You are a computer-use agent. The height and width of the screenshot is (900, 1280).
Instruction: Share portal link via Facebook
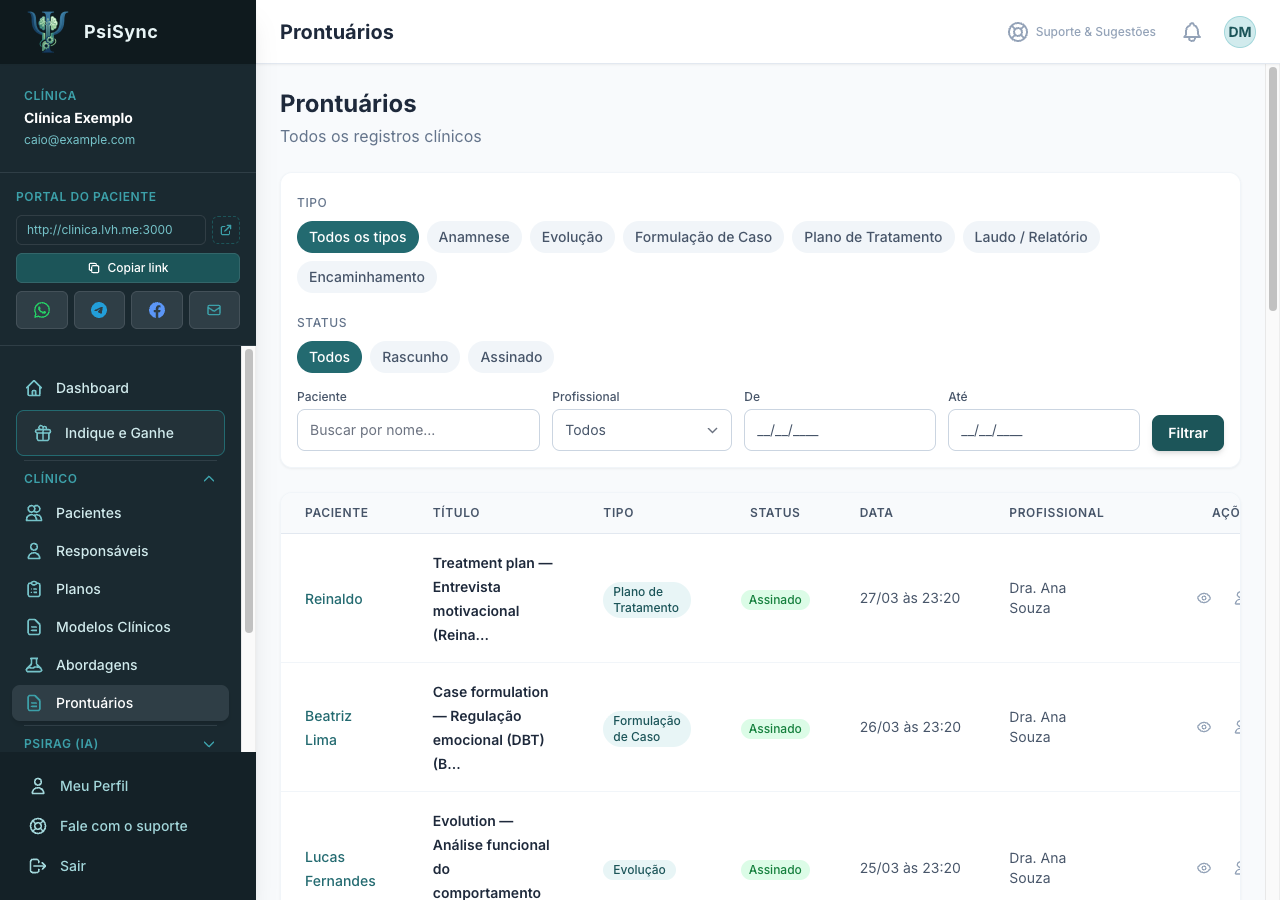pyautogui.click(x=157, y=310)
